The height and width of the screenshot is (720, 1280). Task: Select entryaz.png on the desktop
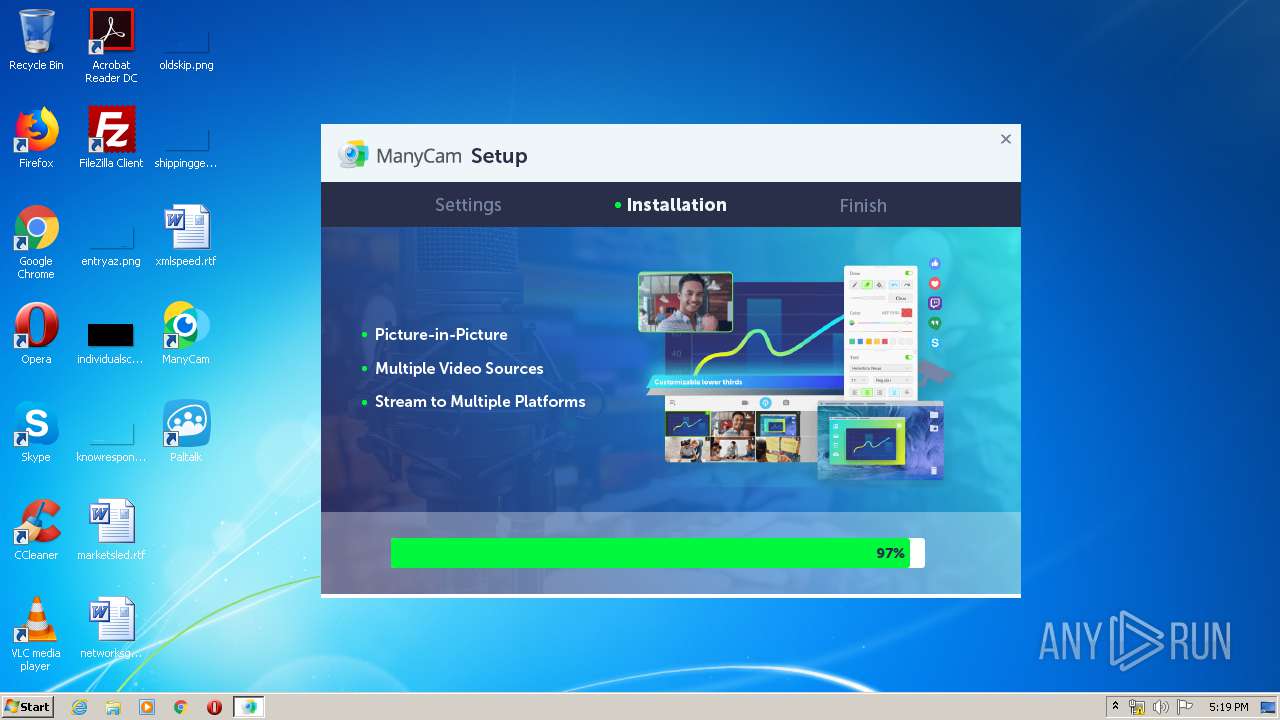111,245
